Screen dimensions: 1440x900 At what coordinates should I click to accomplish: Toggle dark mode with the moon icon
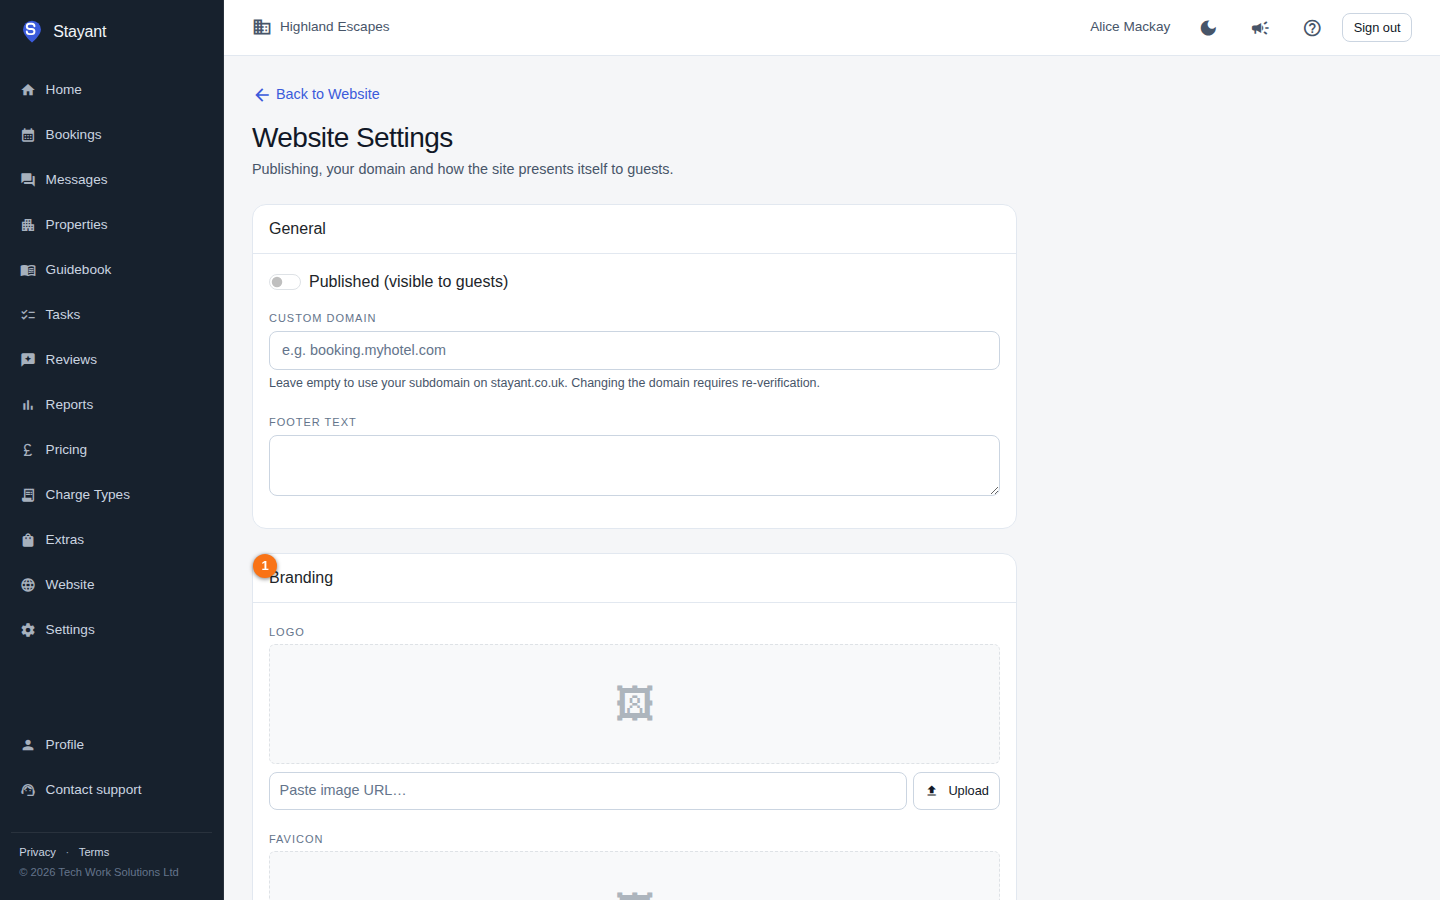[x=1208, y=28]
